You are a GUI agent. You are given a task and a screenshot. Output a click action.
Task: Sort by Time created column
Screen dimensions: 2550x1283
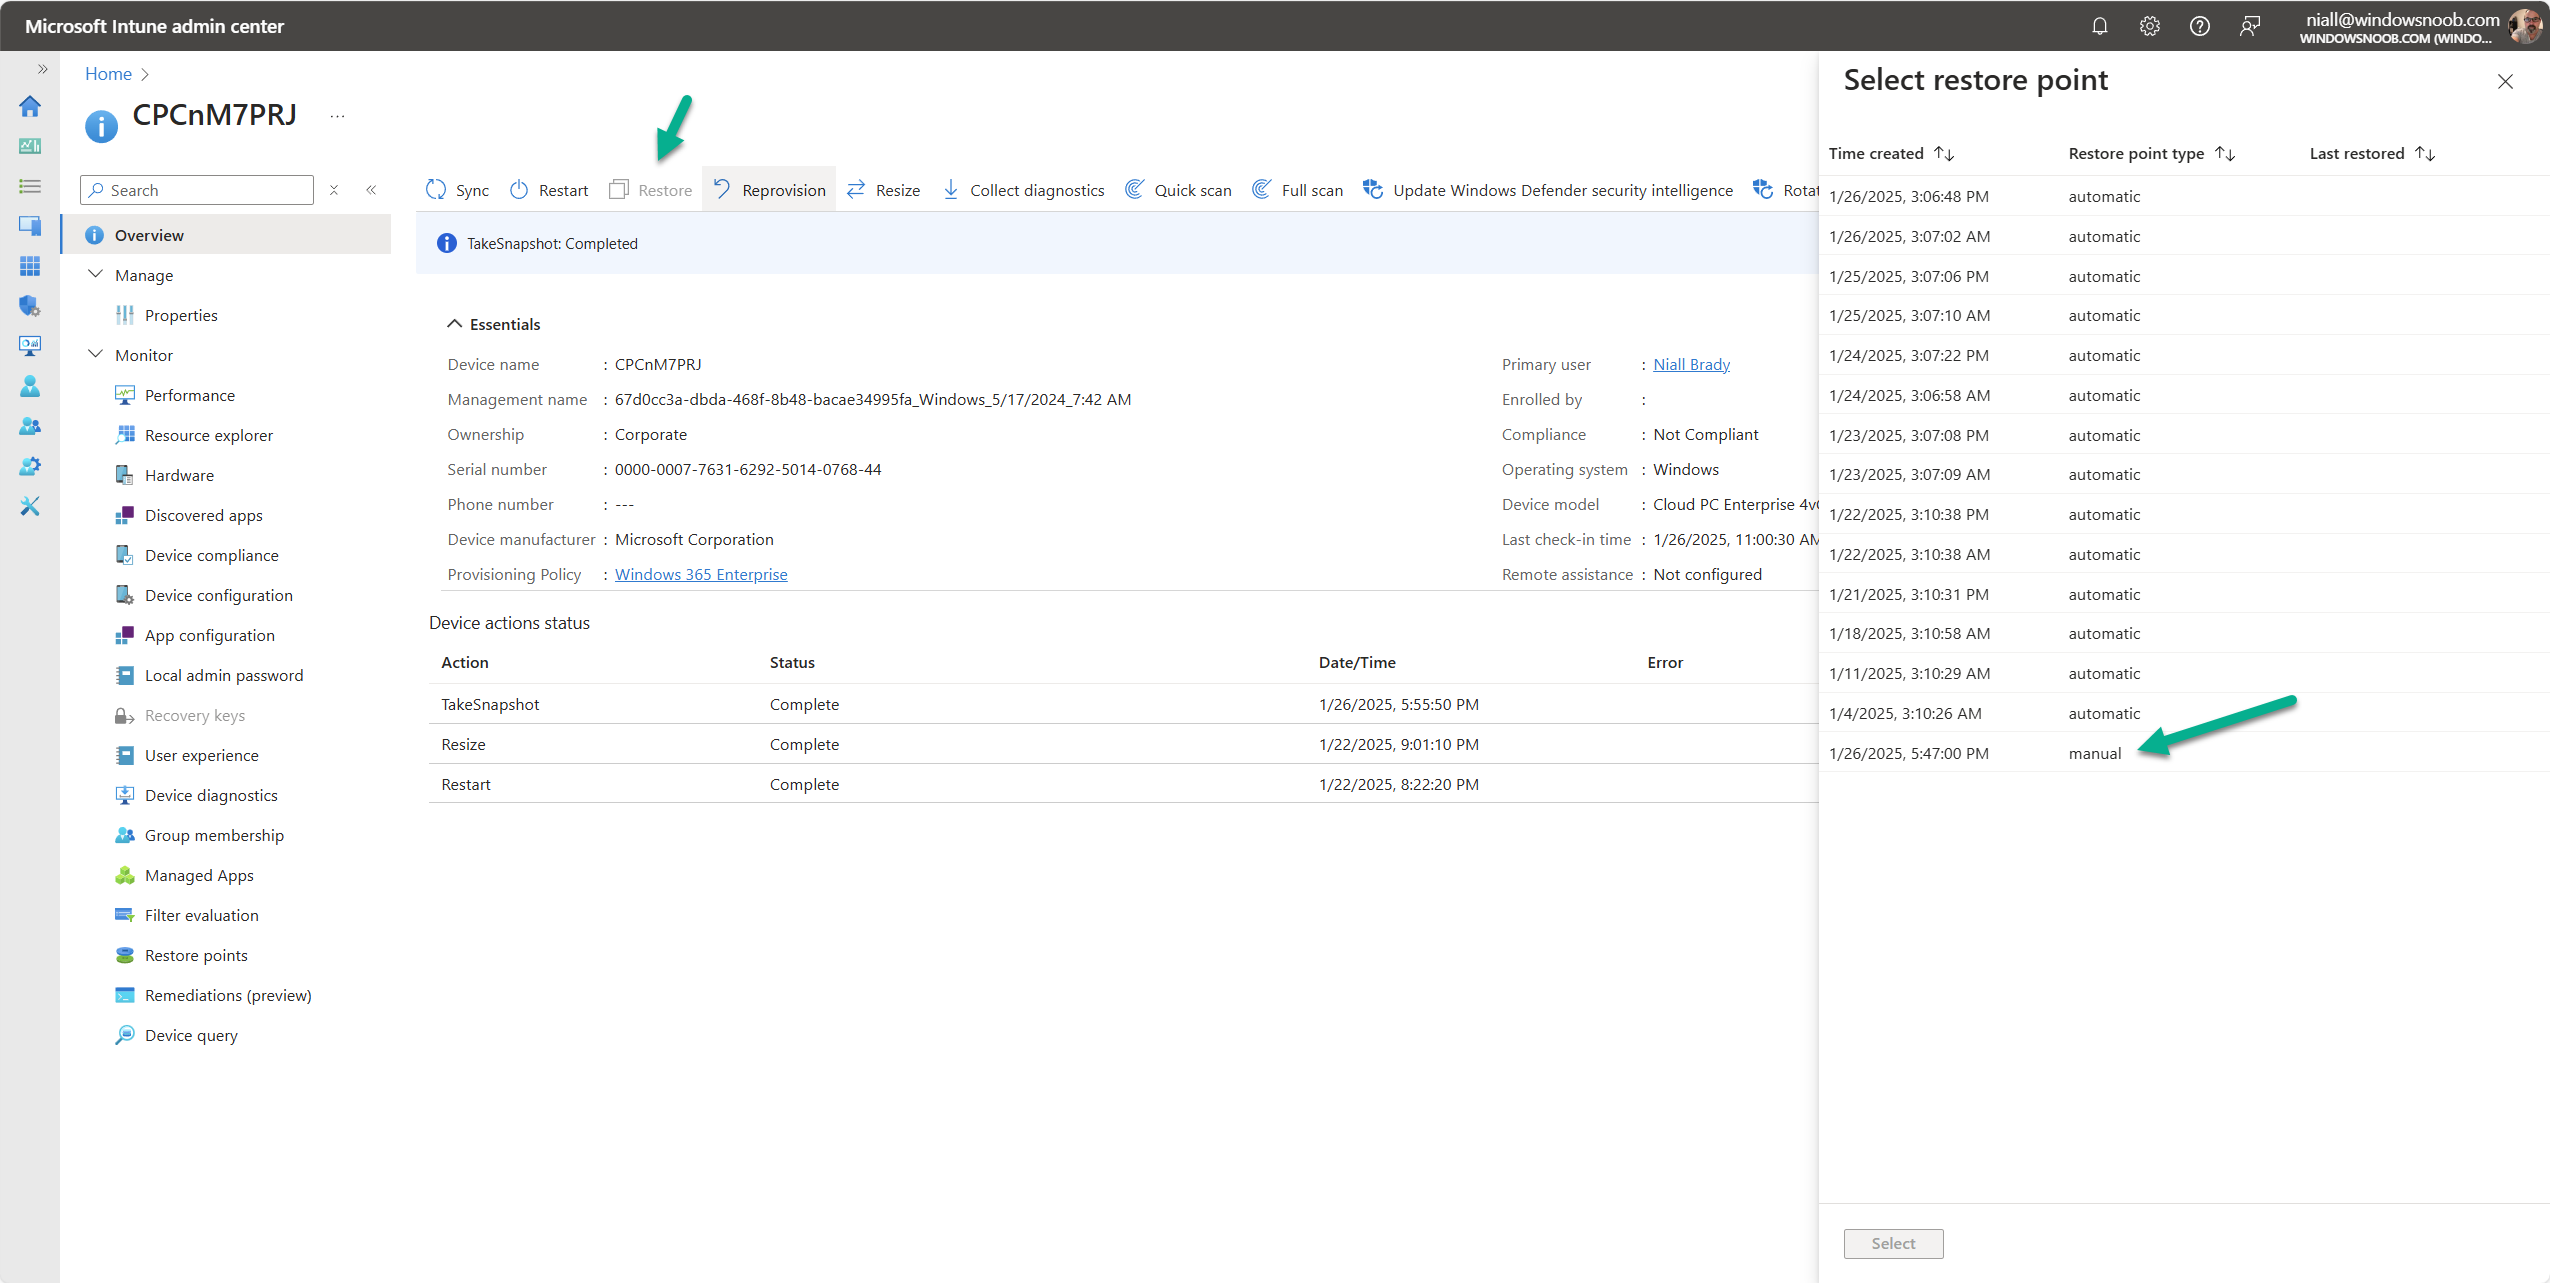pos(1891,153)
